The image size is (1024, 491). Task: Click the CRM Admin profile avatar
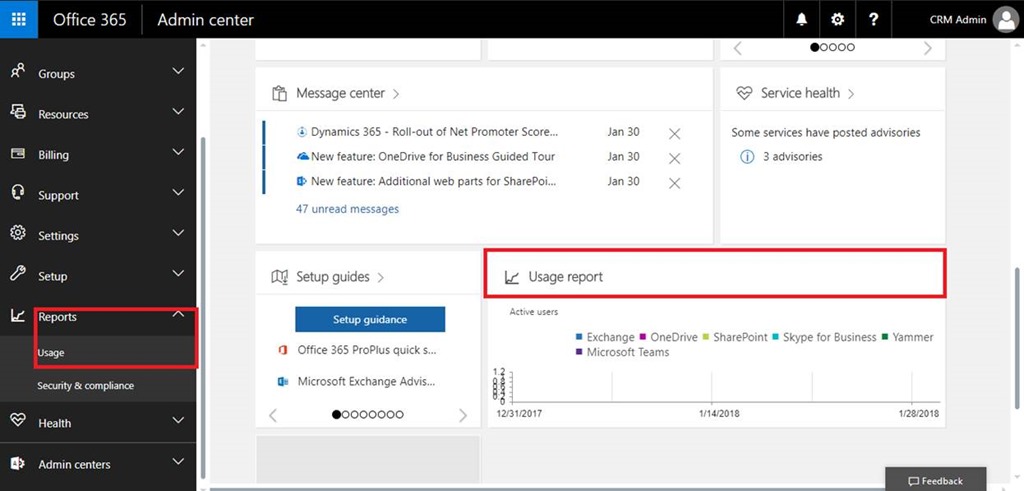pos(1004,20)
